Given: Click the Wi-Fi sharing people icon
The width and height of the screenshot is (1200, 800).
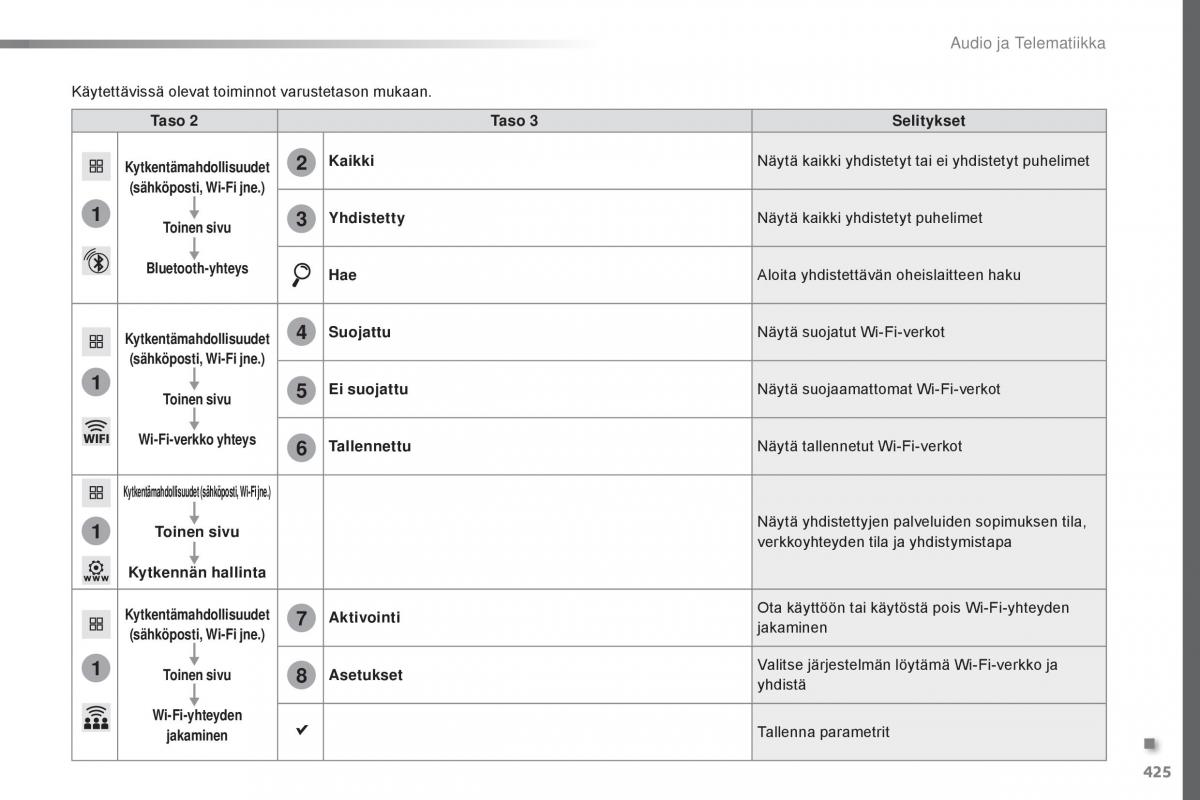Looking at the screenshot, I should coord(96,718).
